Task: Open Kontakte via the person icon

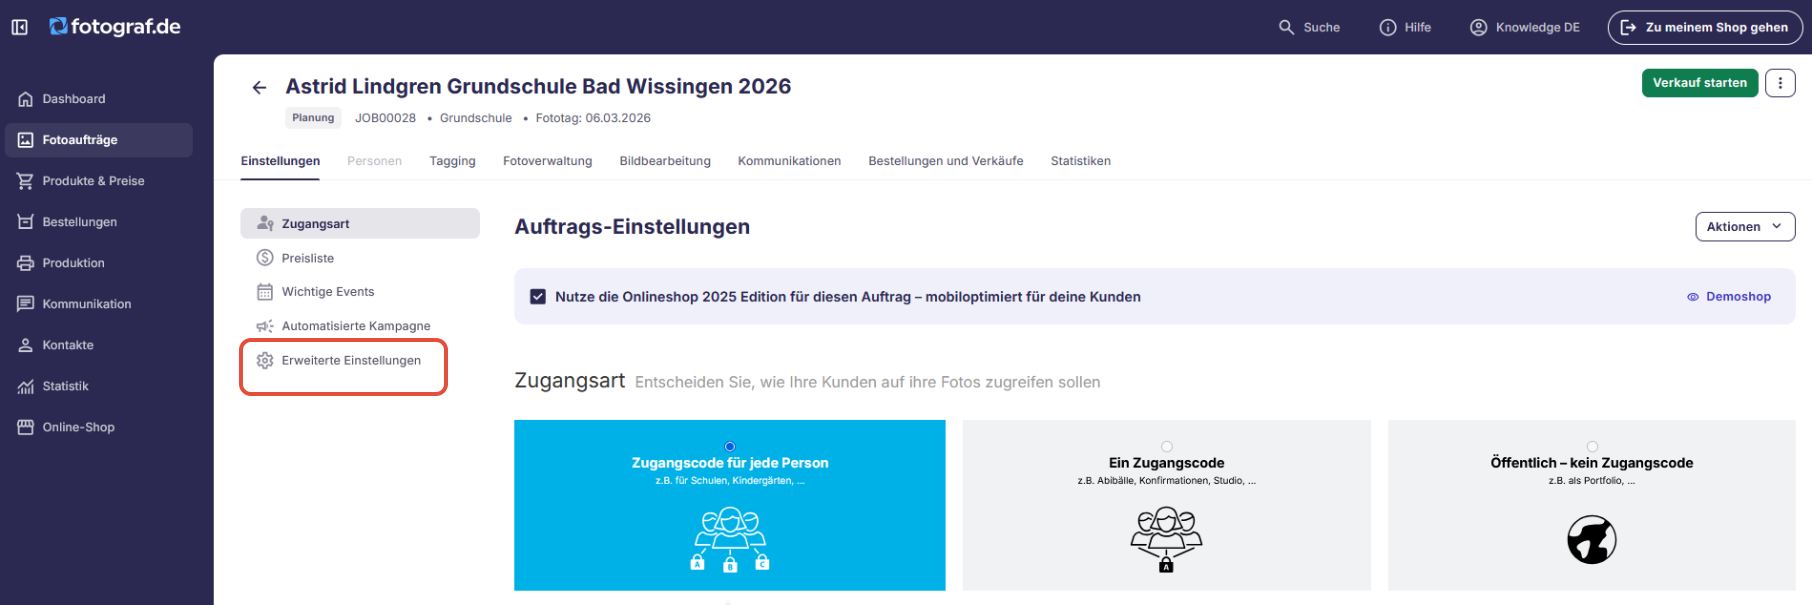Action: 26,345
